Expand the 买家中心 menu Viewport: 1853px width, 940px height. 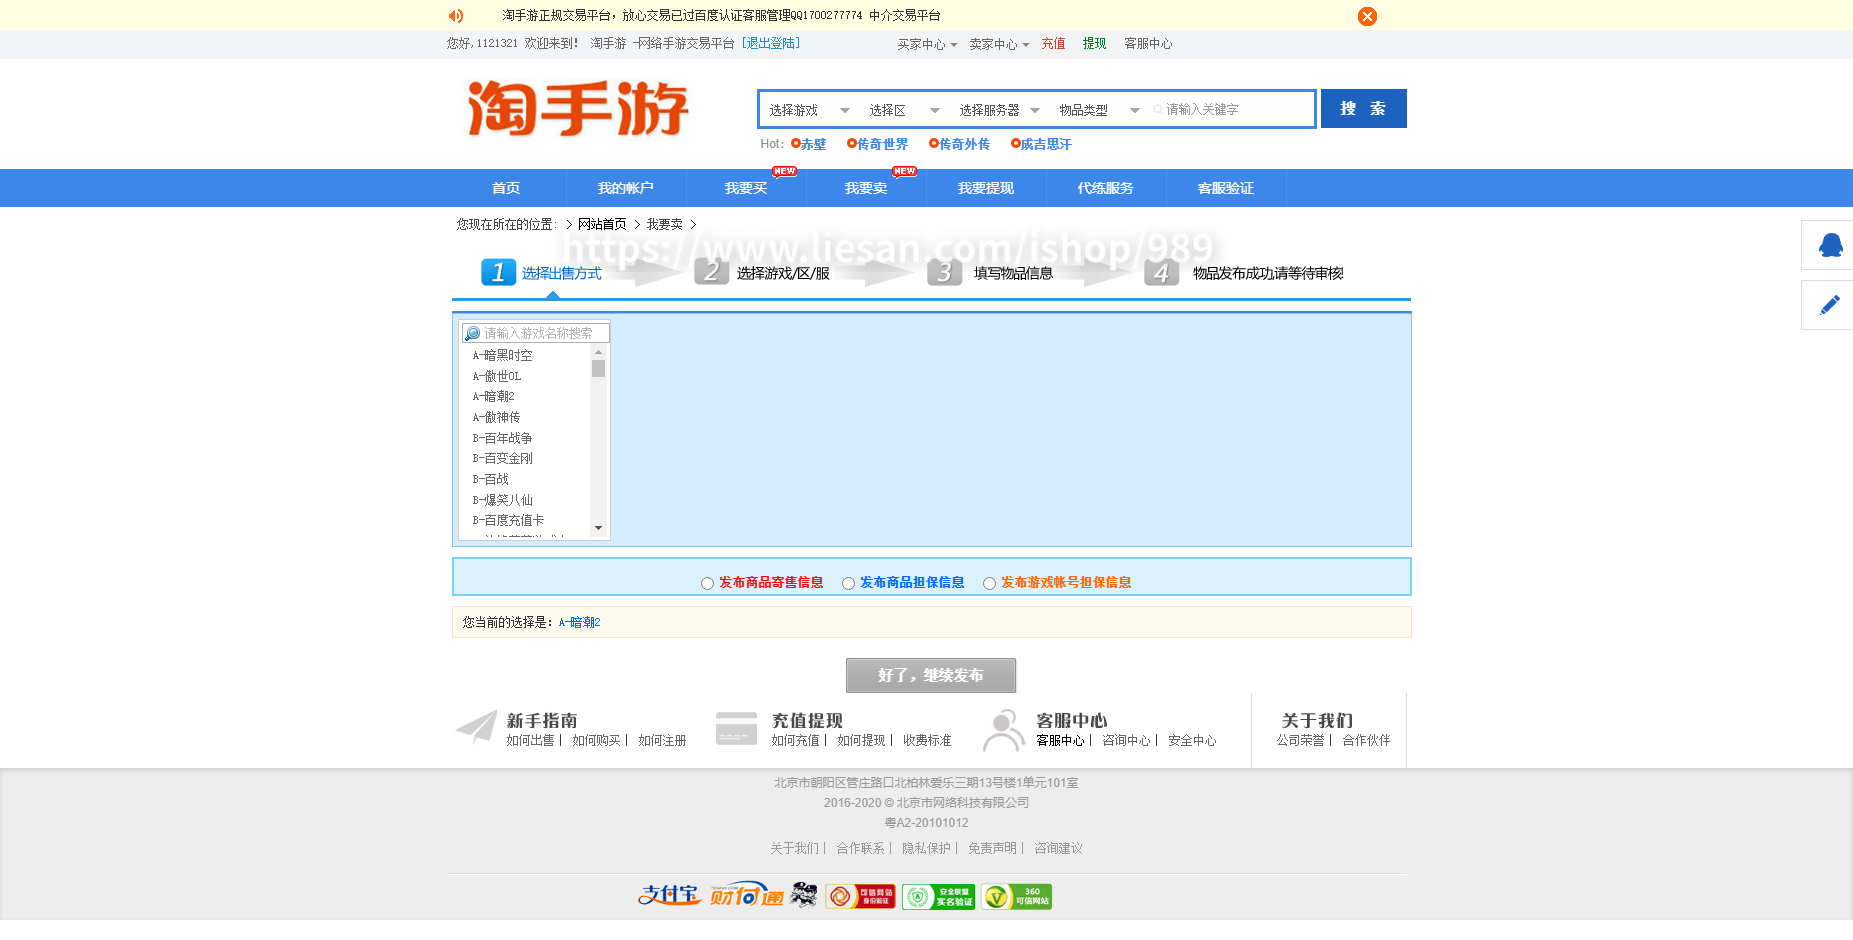point(927,44)
